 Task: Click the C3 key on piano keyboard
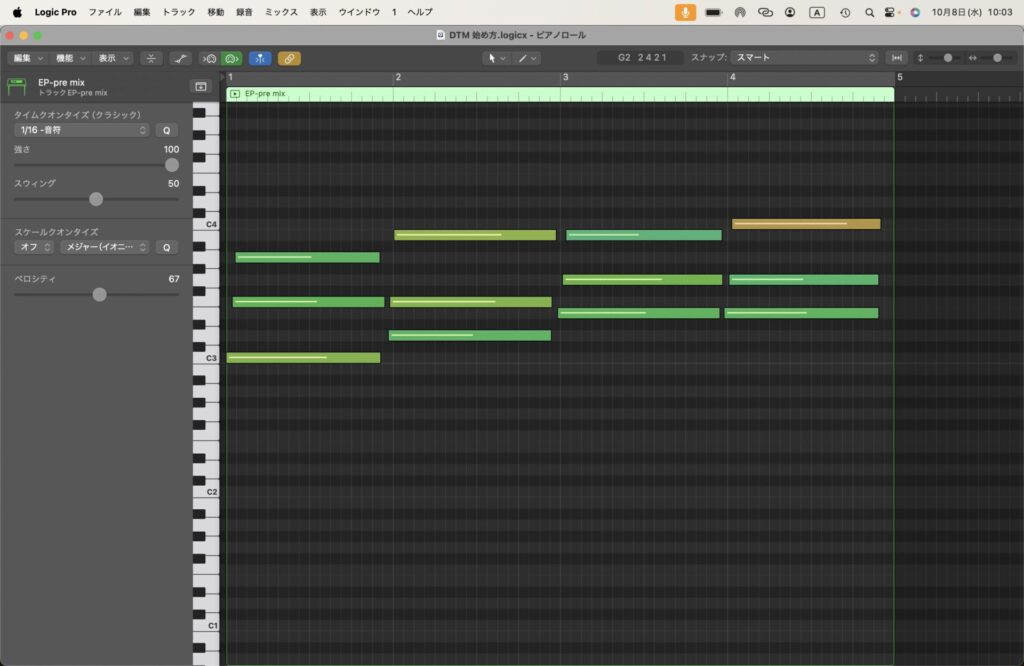(x=206, y=358)
